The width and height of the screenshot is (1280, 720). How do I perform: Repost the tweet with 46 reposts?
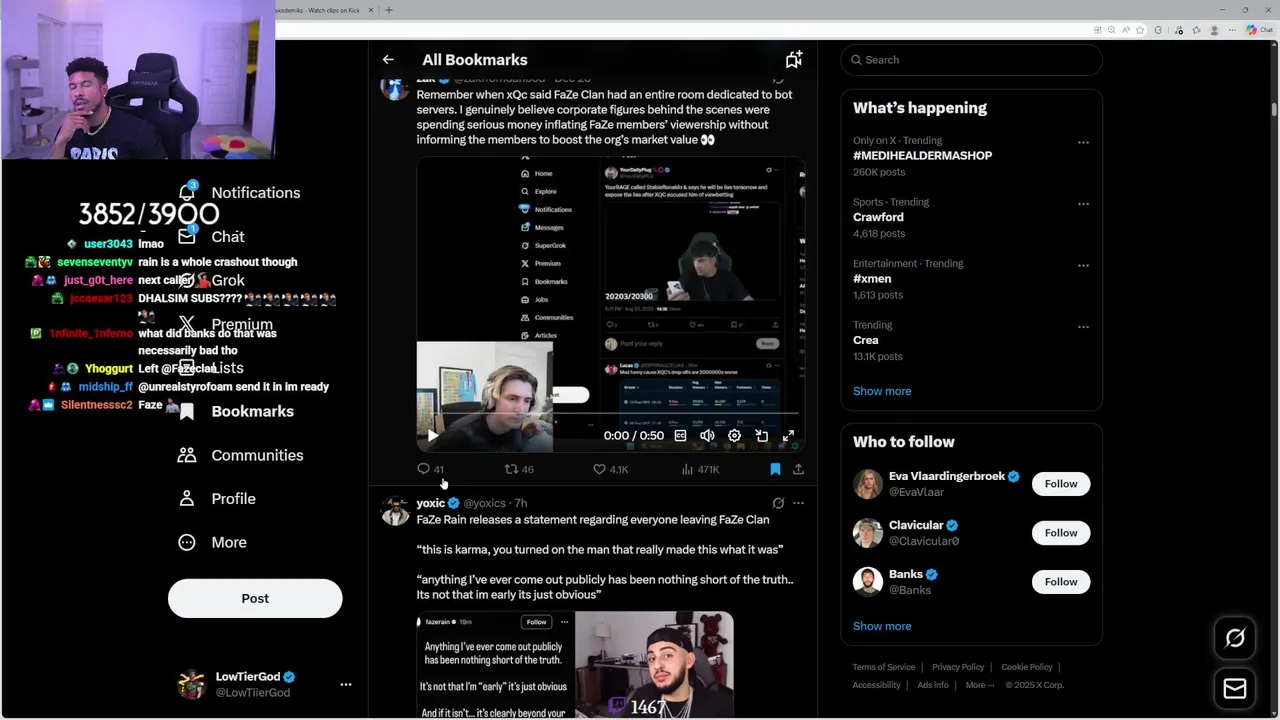[x=519, y=469]
